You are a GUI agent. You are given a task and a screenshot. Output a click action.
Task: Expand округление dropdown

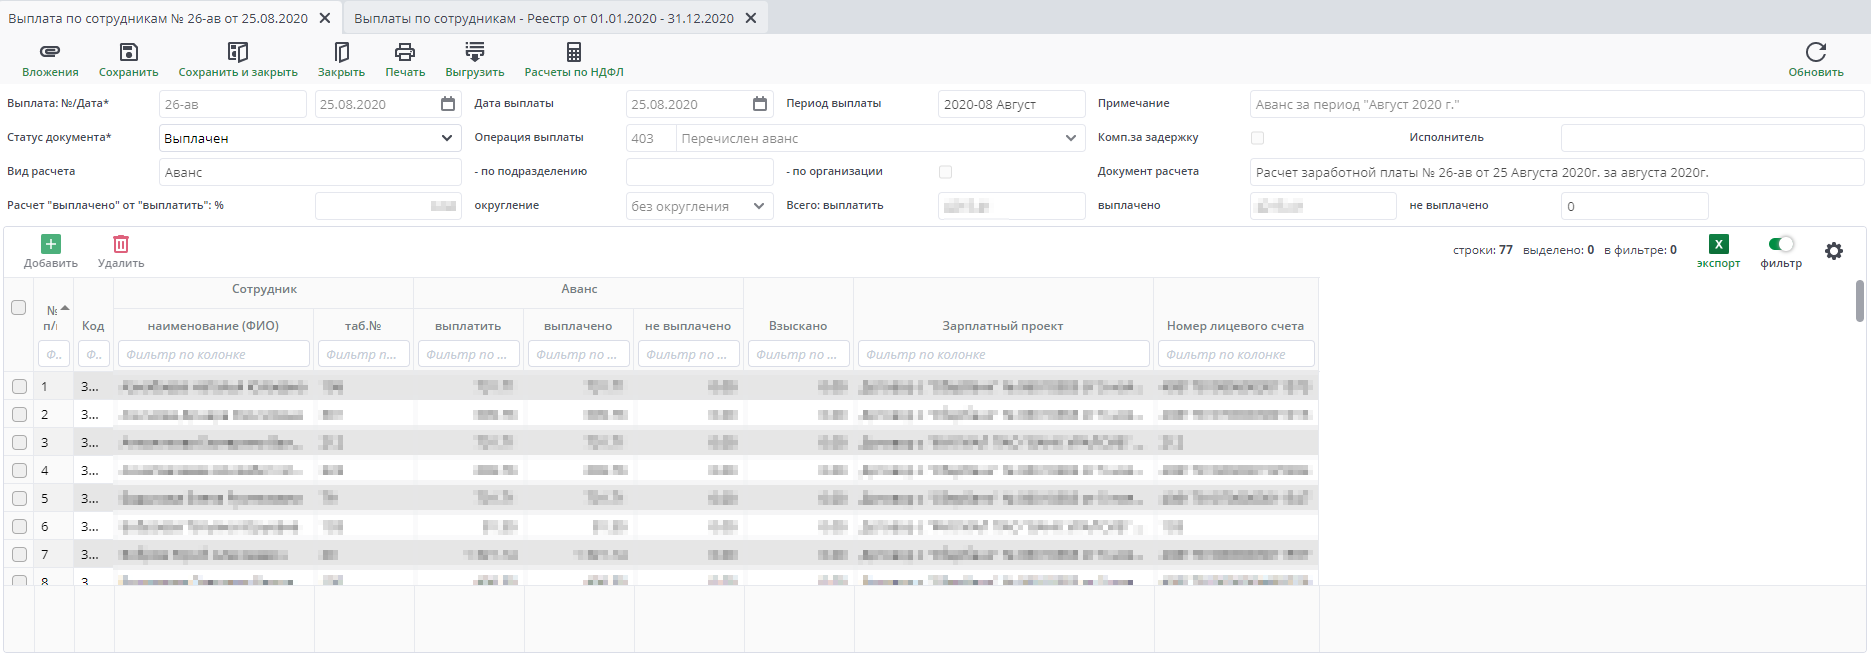(x=759, y=206)
